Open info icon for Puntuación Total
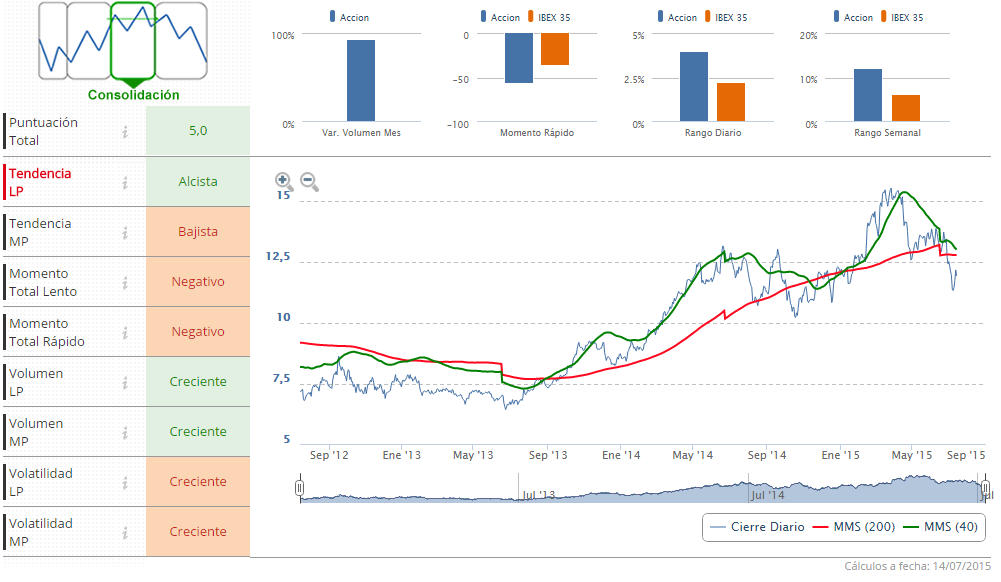 pos(126,131)
